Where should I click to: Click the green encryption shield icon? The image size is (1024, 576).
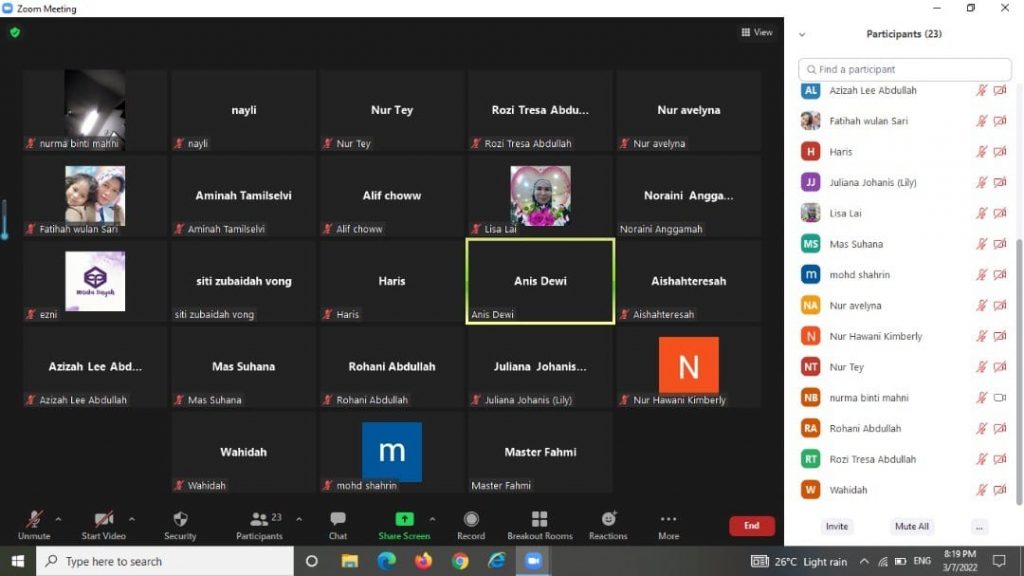point(15,32)
